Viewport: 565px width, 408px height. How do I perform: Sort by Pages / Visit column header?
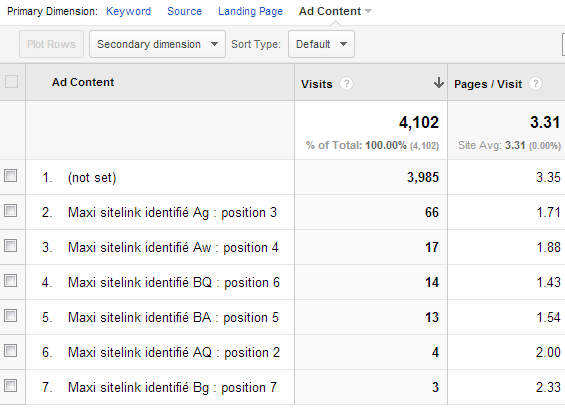488,84
